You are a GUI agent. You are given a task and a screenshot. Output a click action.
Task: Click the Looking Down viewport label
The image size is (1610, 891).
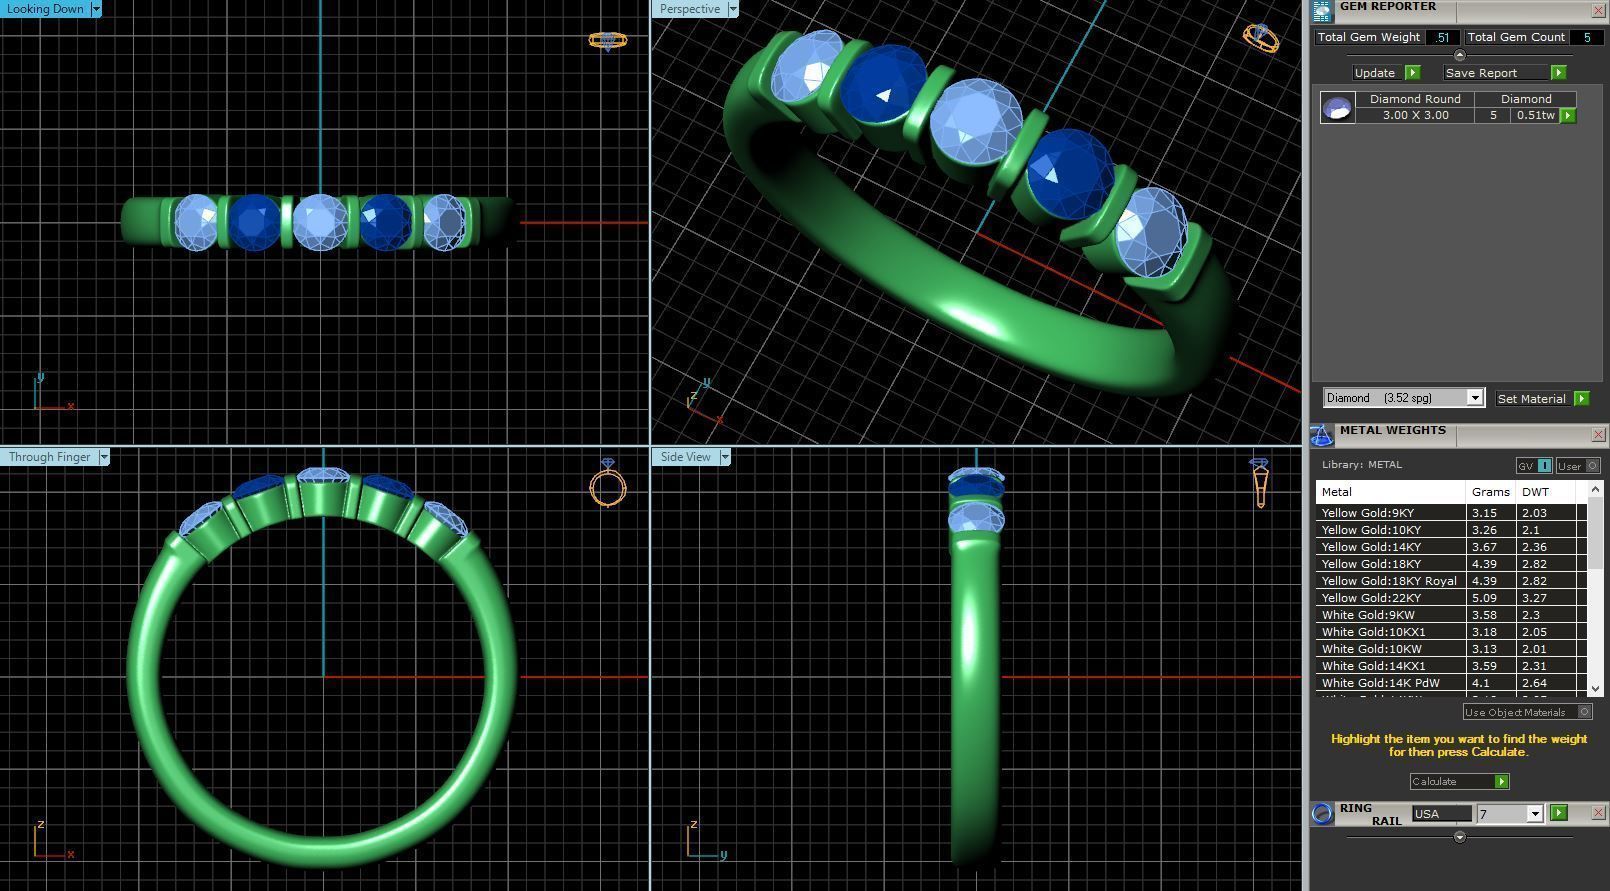pyautogui.click(x=45, y=8)
